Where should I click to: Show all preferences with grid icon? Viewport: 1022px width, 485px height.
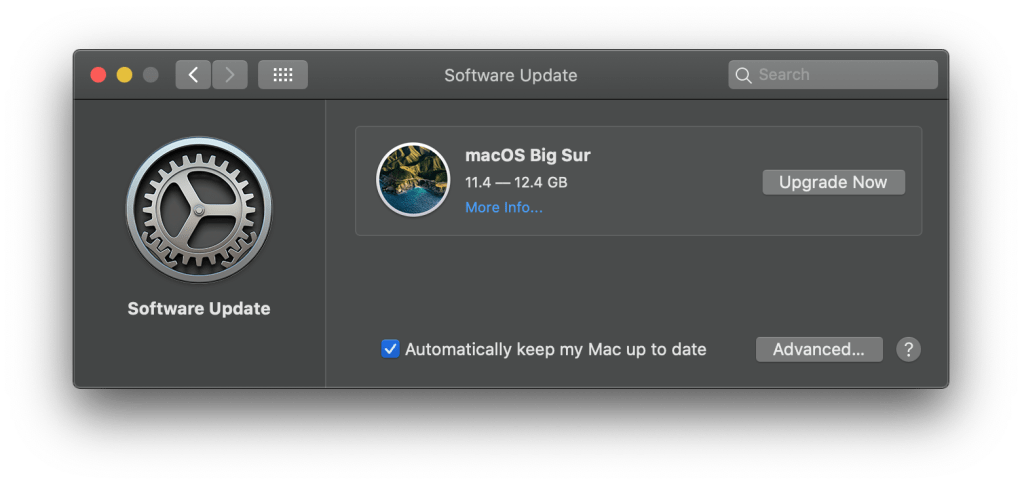pos(283,75)
